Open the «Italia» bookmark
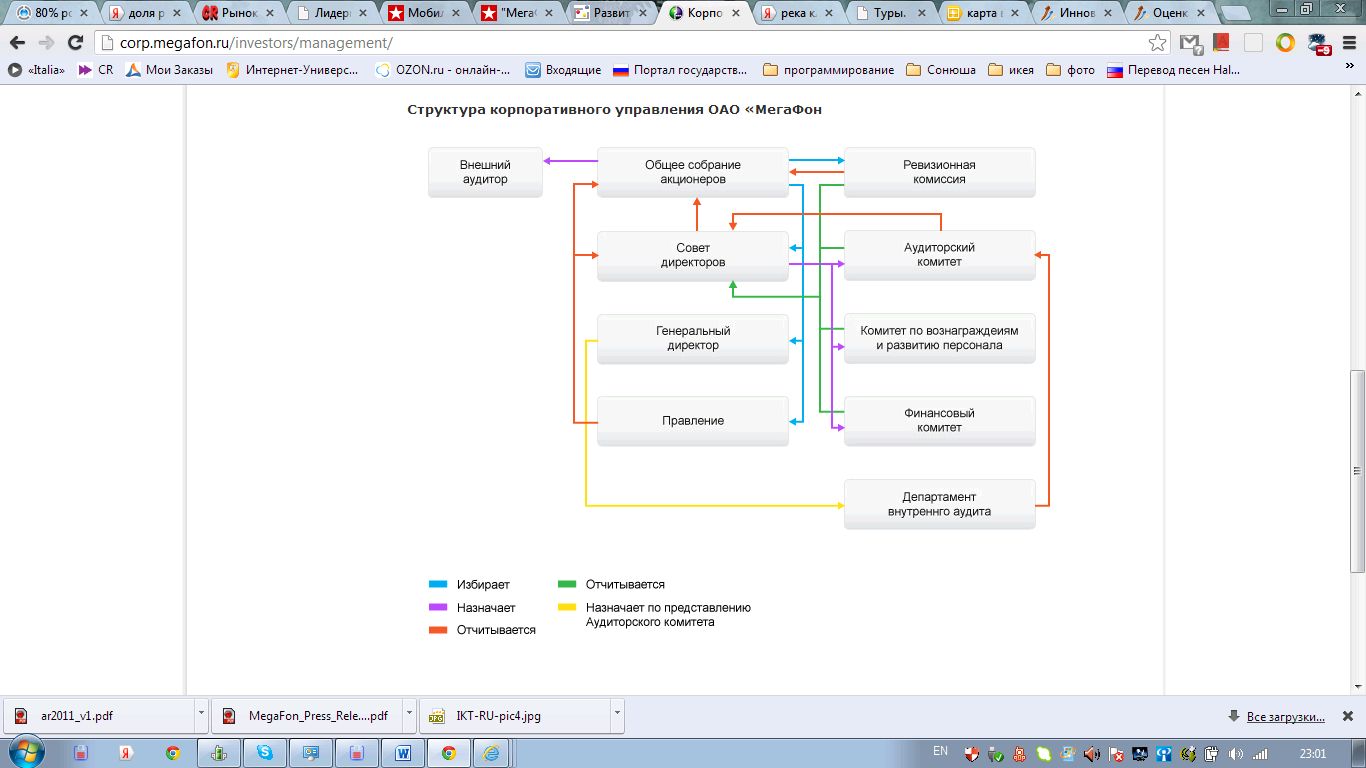The height and width of the screenshot is (768, 1366). pyautogui.click(x=37, y=70)
